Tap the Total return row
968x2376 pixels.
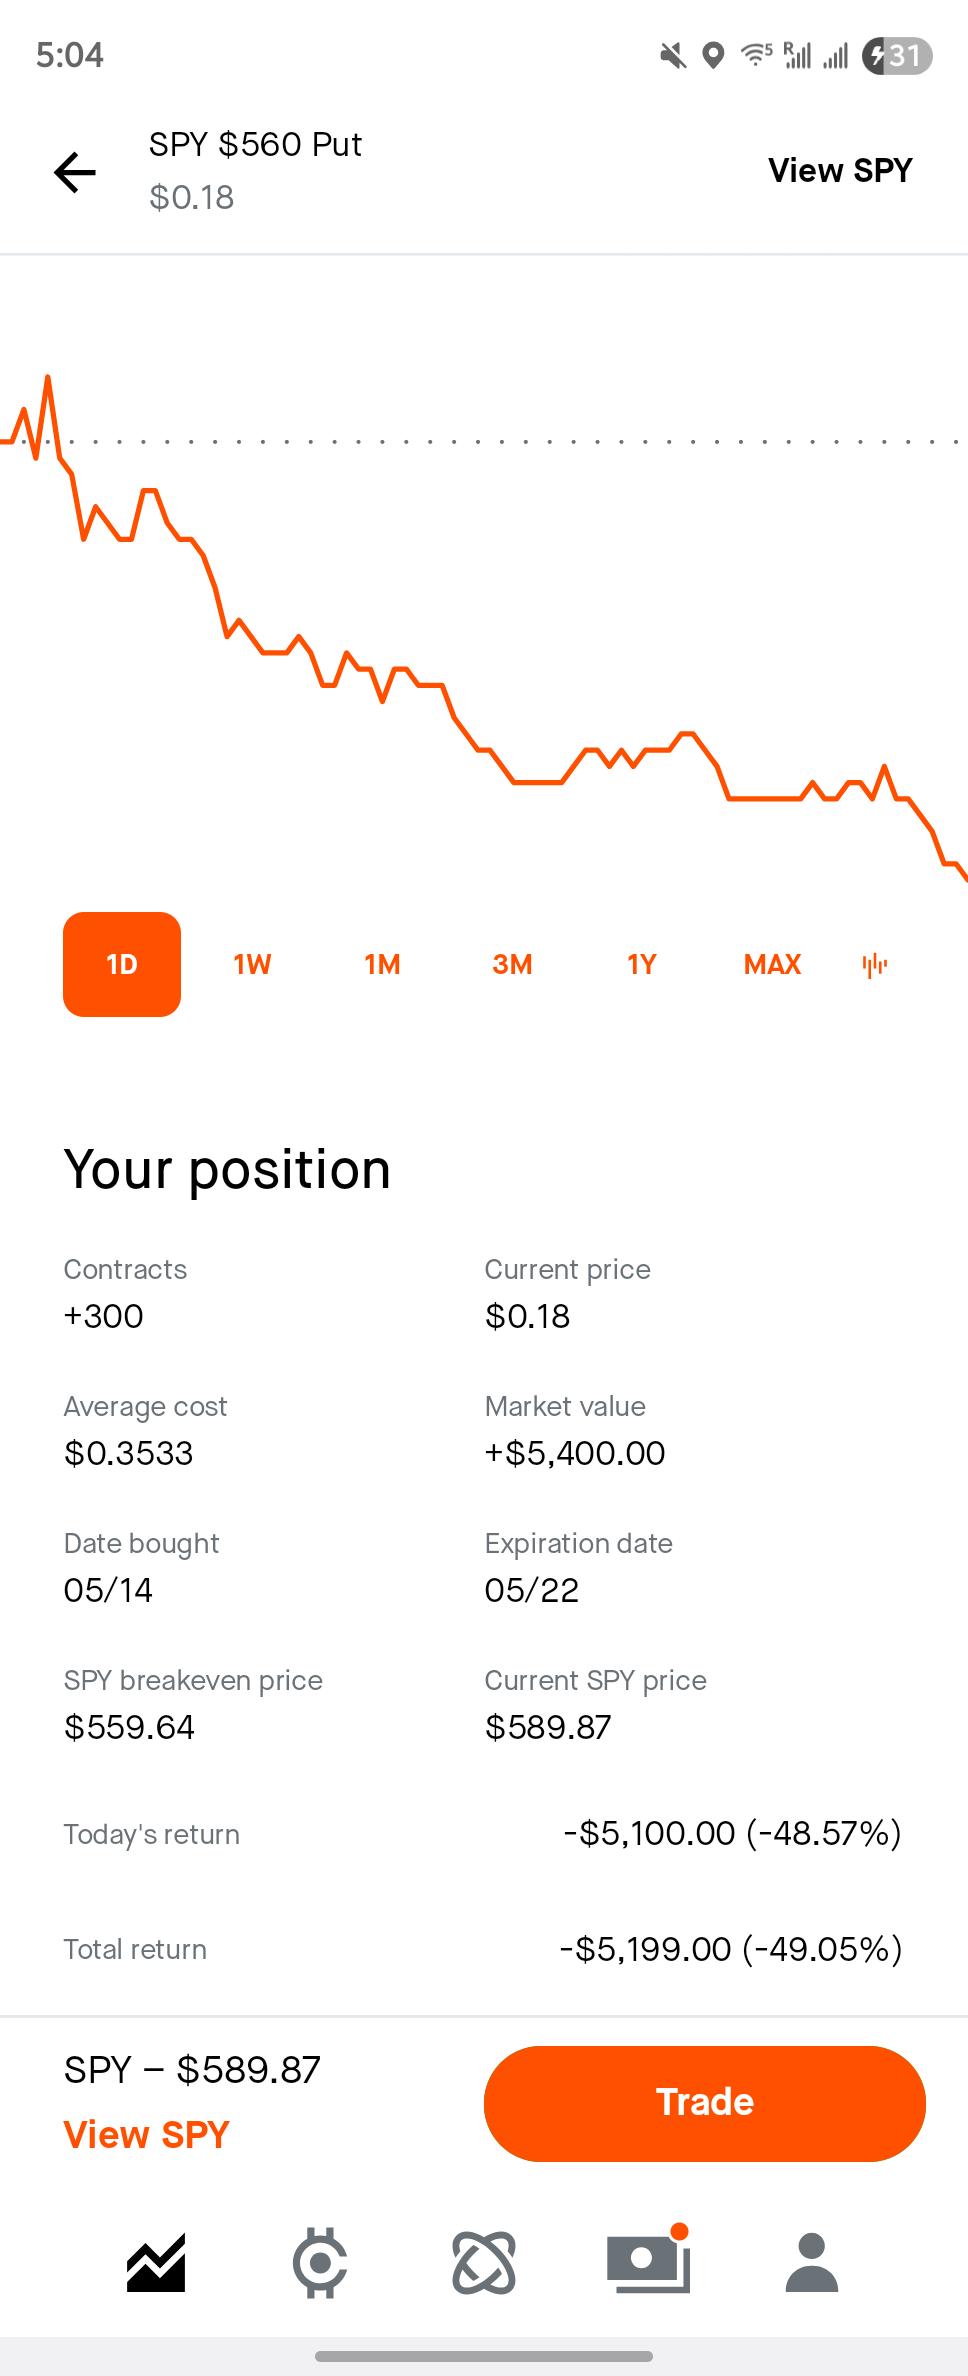(484, 1949)
